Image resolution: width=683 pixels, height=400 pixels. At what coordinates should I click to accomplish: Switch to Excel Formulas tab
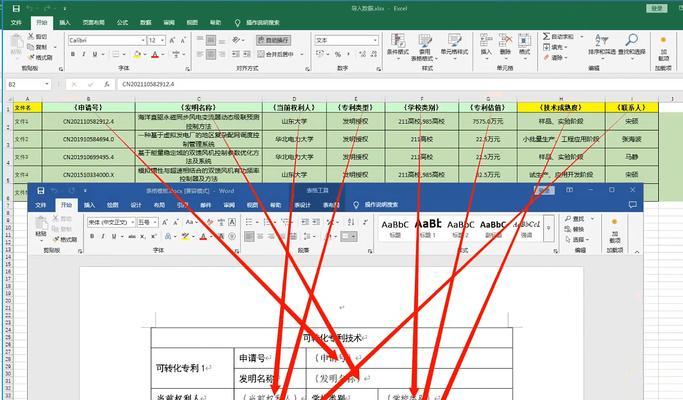click(122, 23)
